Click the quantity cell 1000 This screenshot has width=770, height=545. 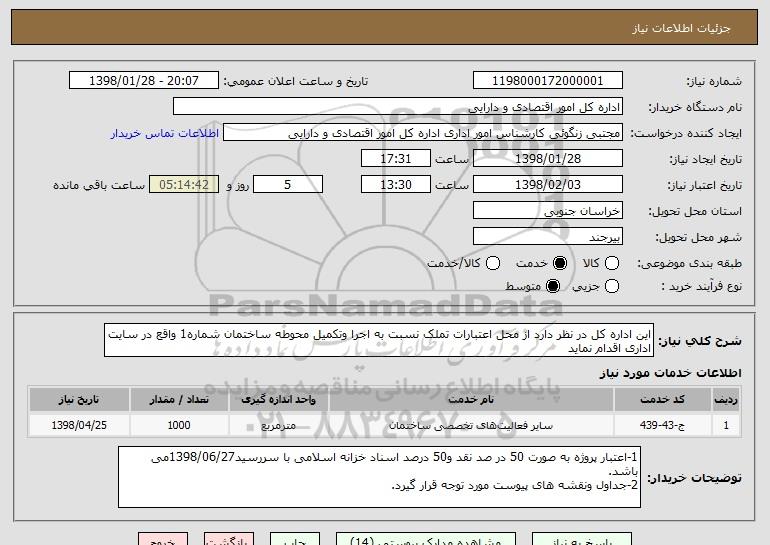[179, 425]
